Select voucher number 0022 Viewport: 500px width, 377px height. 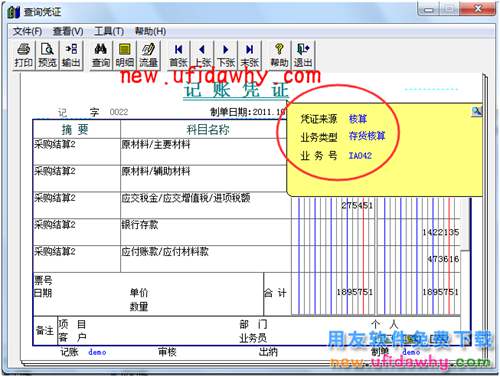(119, 112)
